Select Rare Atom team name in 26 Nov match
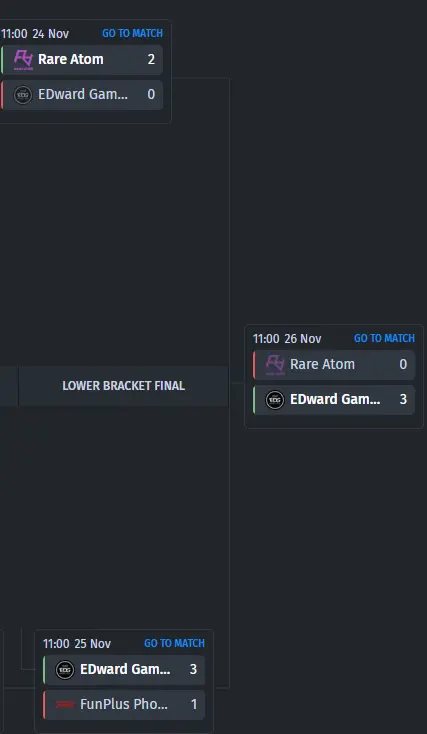 (323, 364)
